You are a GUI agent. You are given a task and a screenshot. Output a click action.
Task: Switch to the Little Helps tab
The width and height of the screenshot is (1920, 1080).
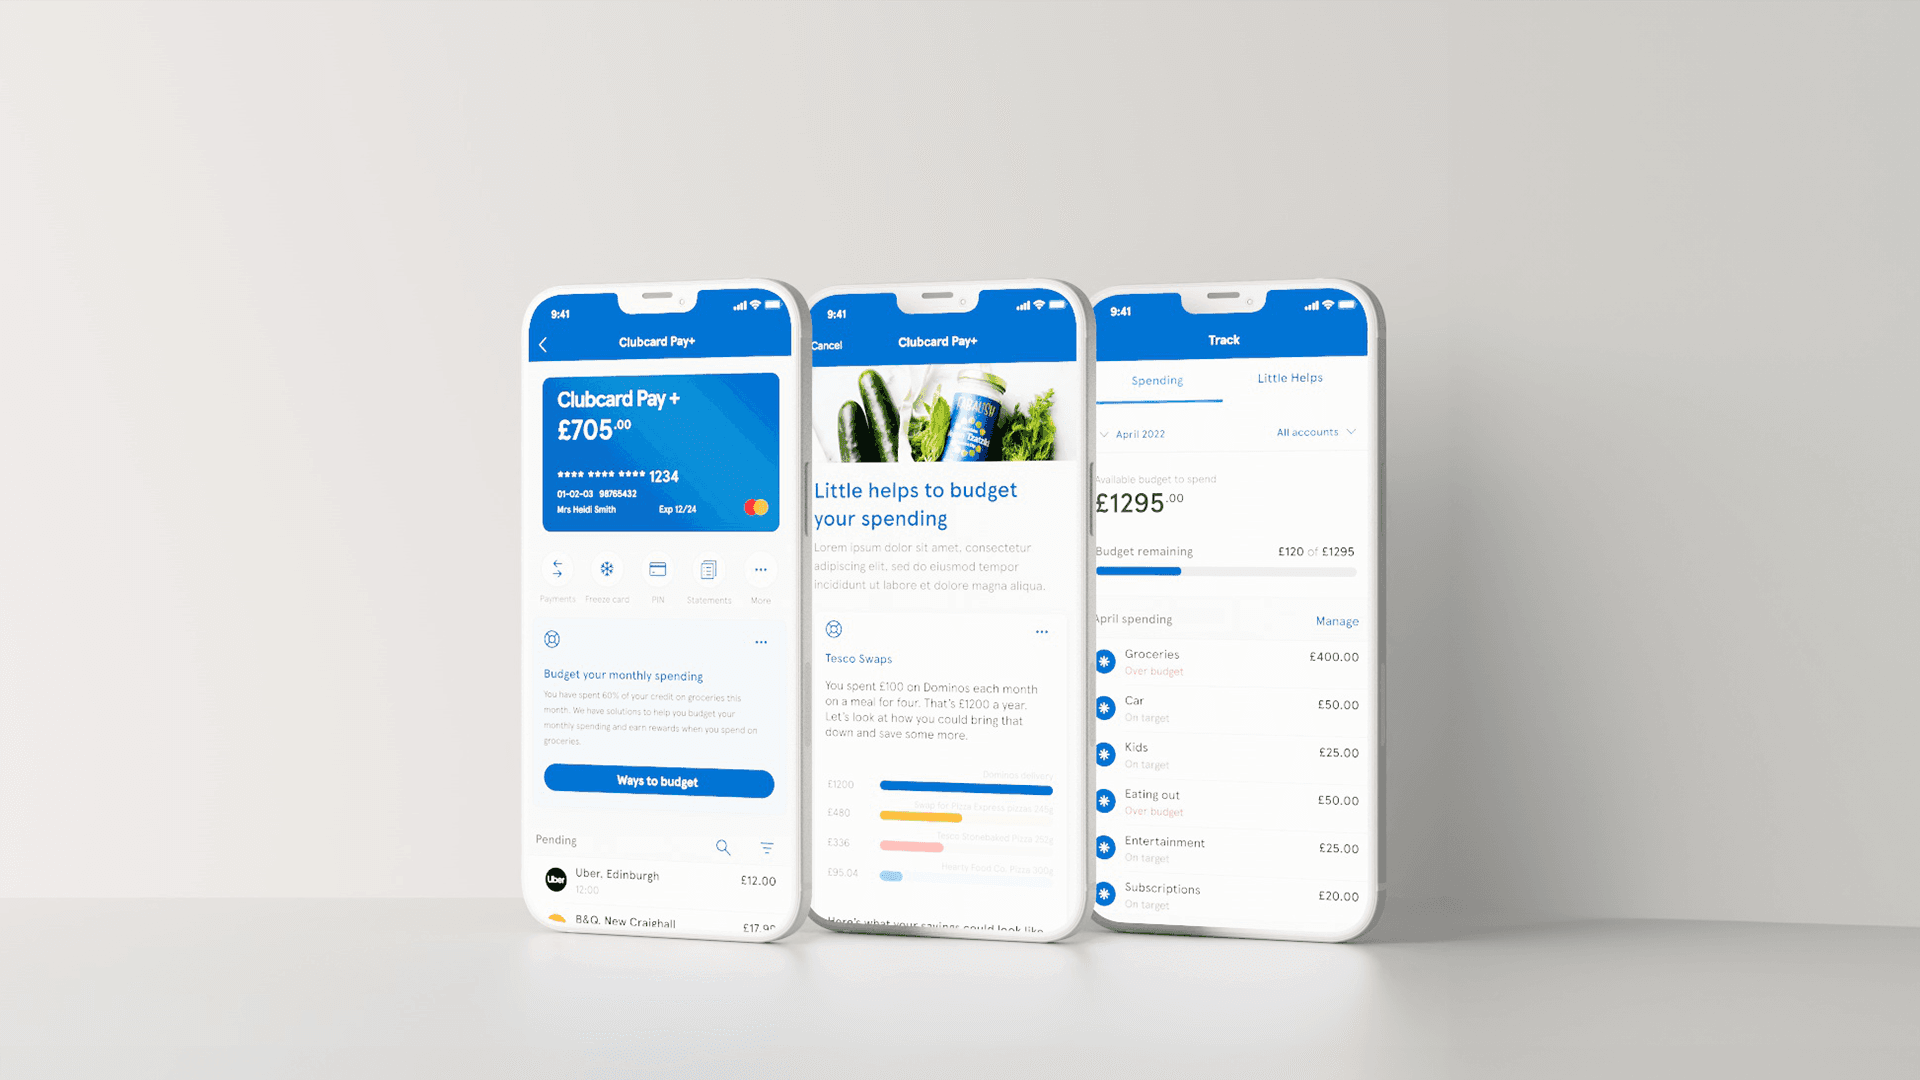click(x=1290, y=378)
